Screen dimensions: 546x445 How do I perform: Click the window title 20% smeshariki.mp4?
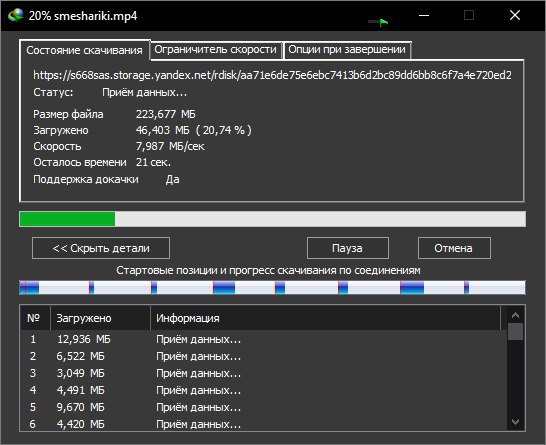pos(83,16)
